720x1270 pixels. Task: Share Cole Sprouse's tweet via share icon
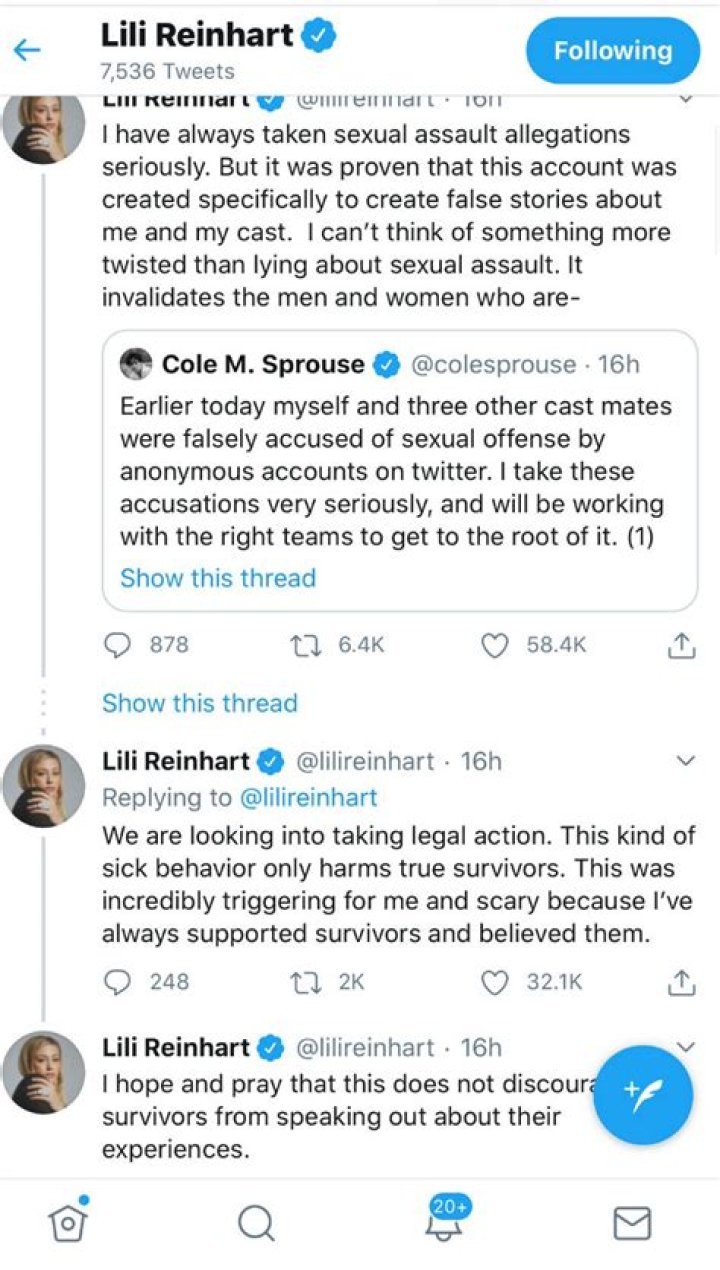[682, 645]
